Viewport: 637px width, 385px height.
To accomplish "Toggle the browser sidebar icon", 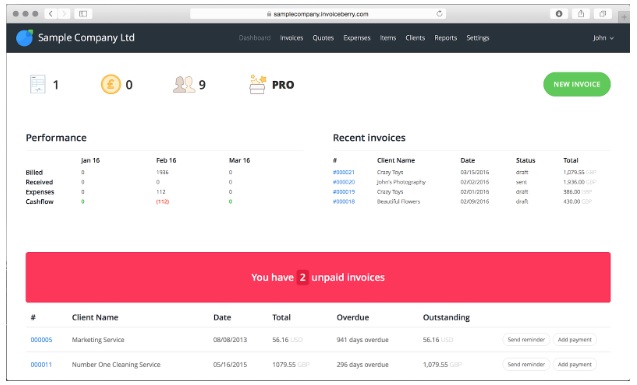I will point(83,14).
